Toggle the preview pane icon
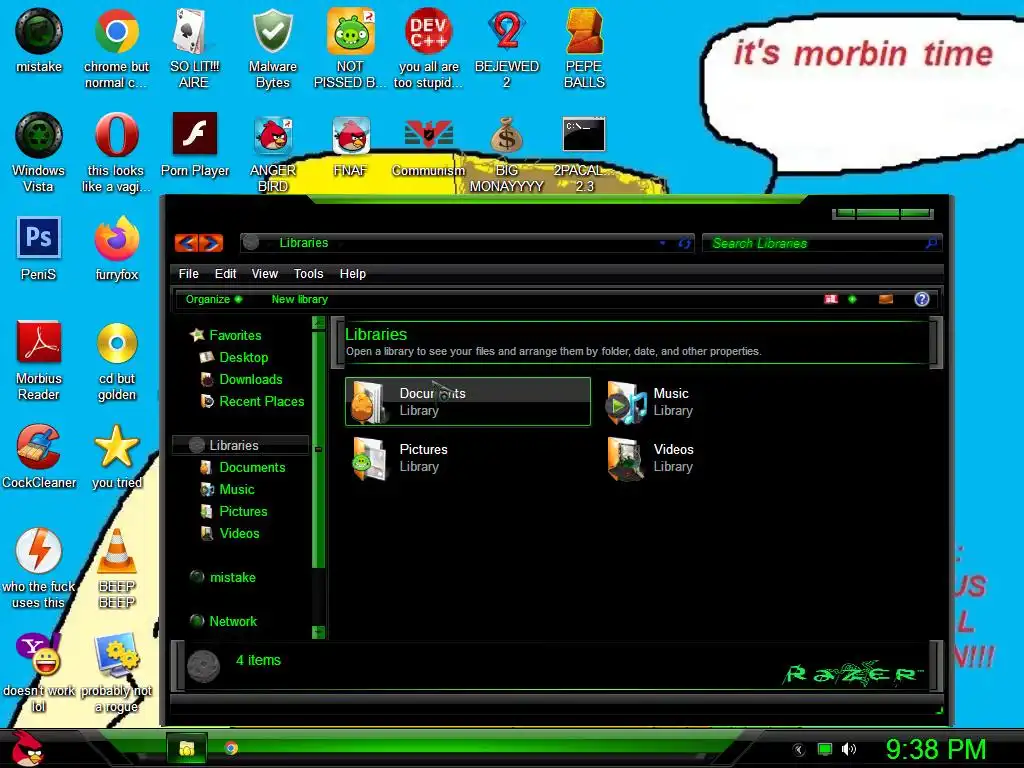The width and height of the screenshot is (1024, 768). point(886,299)
